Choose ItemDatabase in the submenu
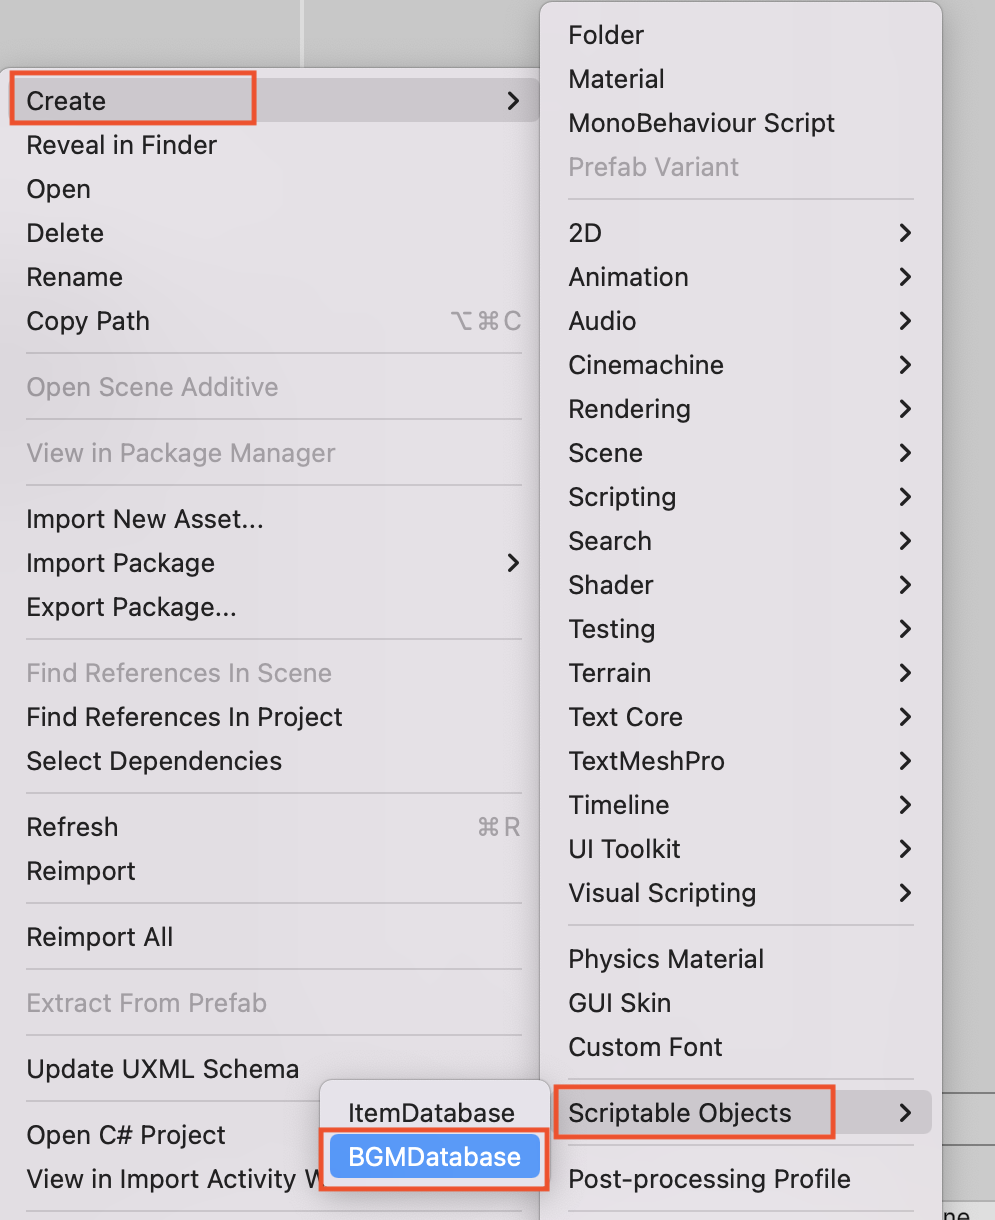The image size is (995, 1220). pyautogui.click(x=431, y=1113)
